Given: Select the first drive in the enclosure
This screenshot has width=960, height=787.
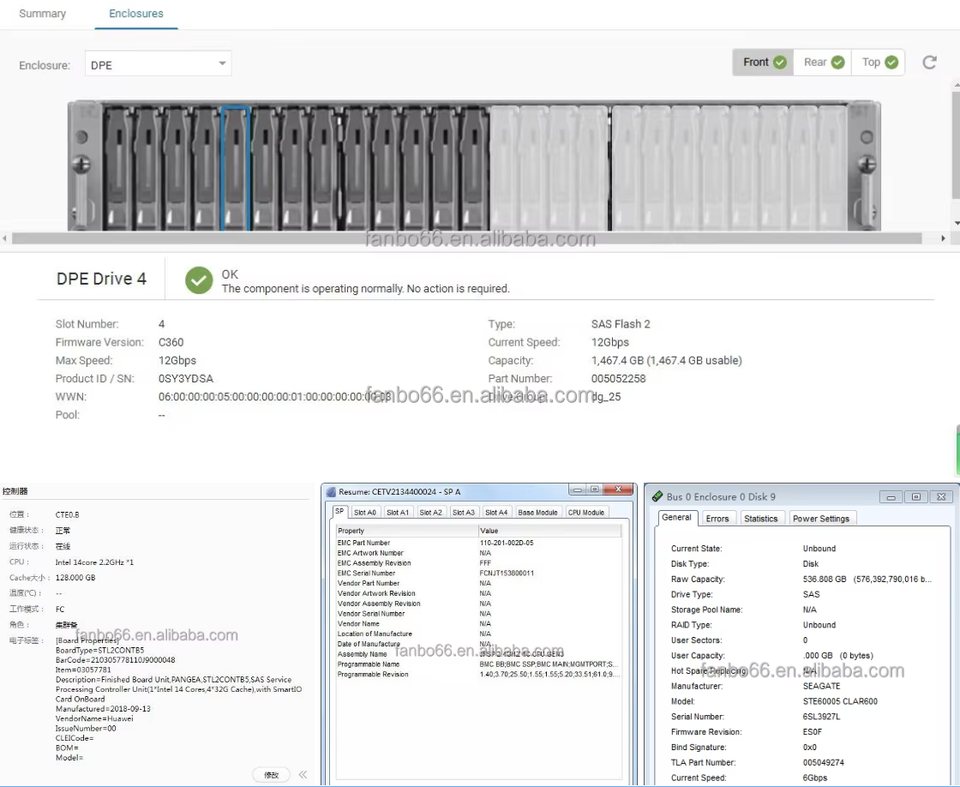Looking at the screenshot, I should [116, 168].
